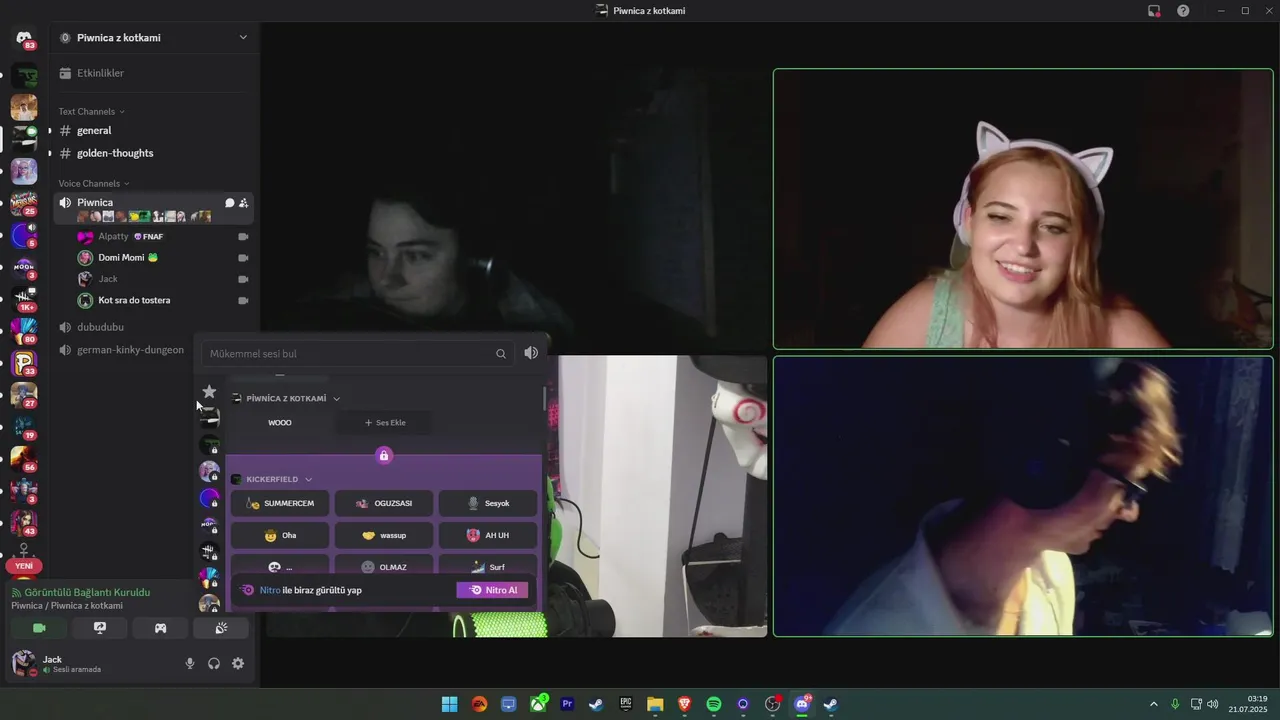The image size is (1280, 720).
Task: Open user settings gear
Action: (x=238, y=663)
